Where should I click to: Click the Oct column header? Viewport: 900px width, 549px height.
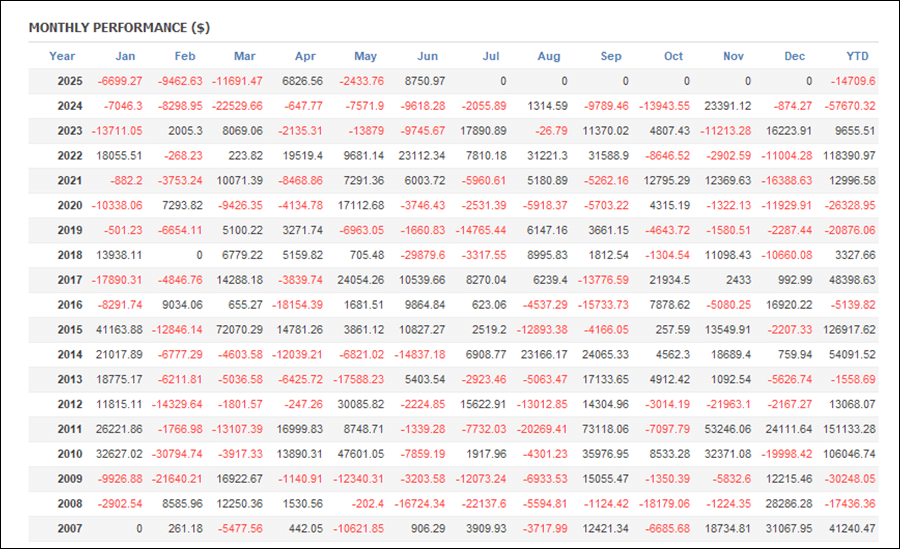point(673,56)
